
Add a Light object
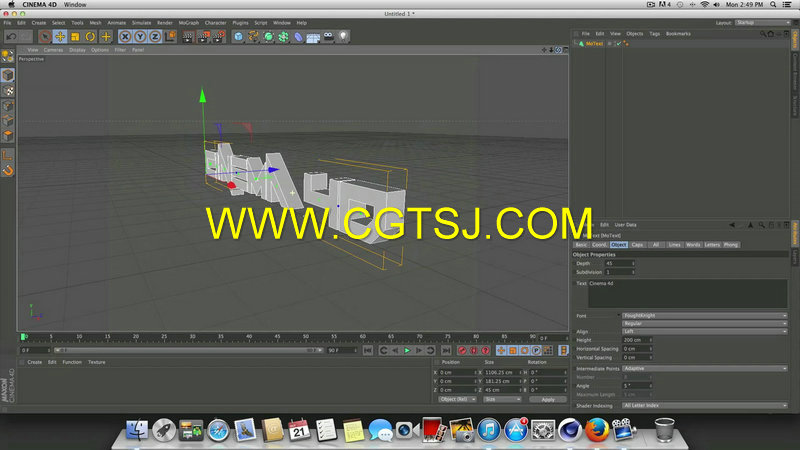(x=343, y=36)
